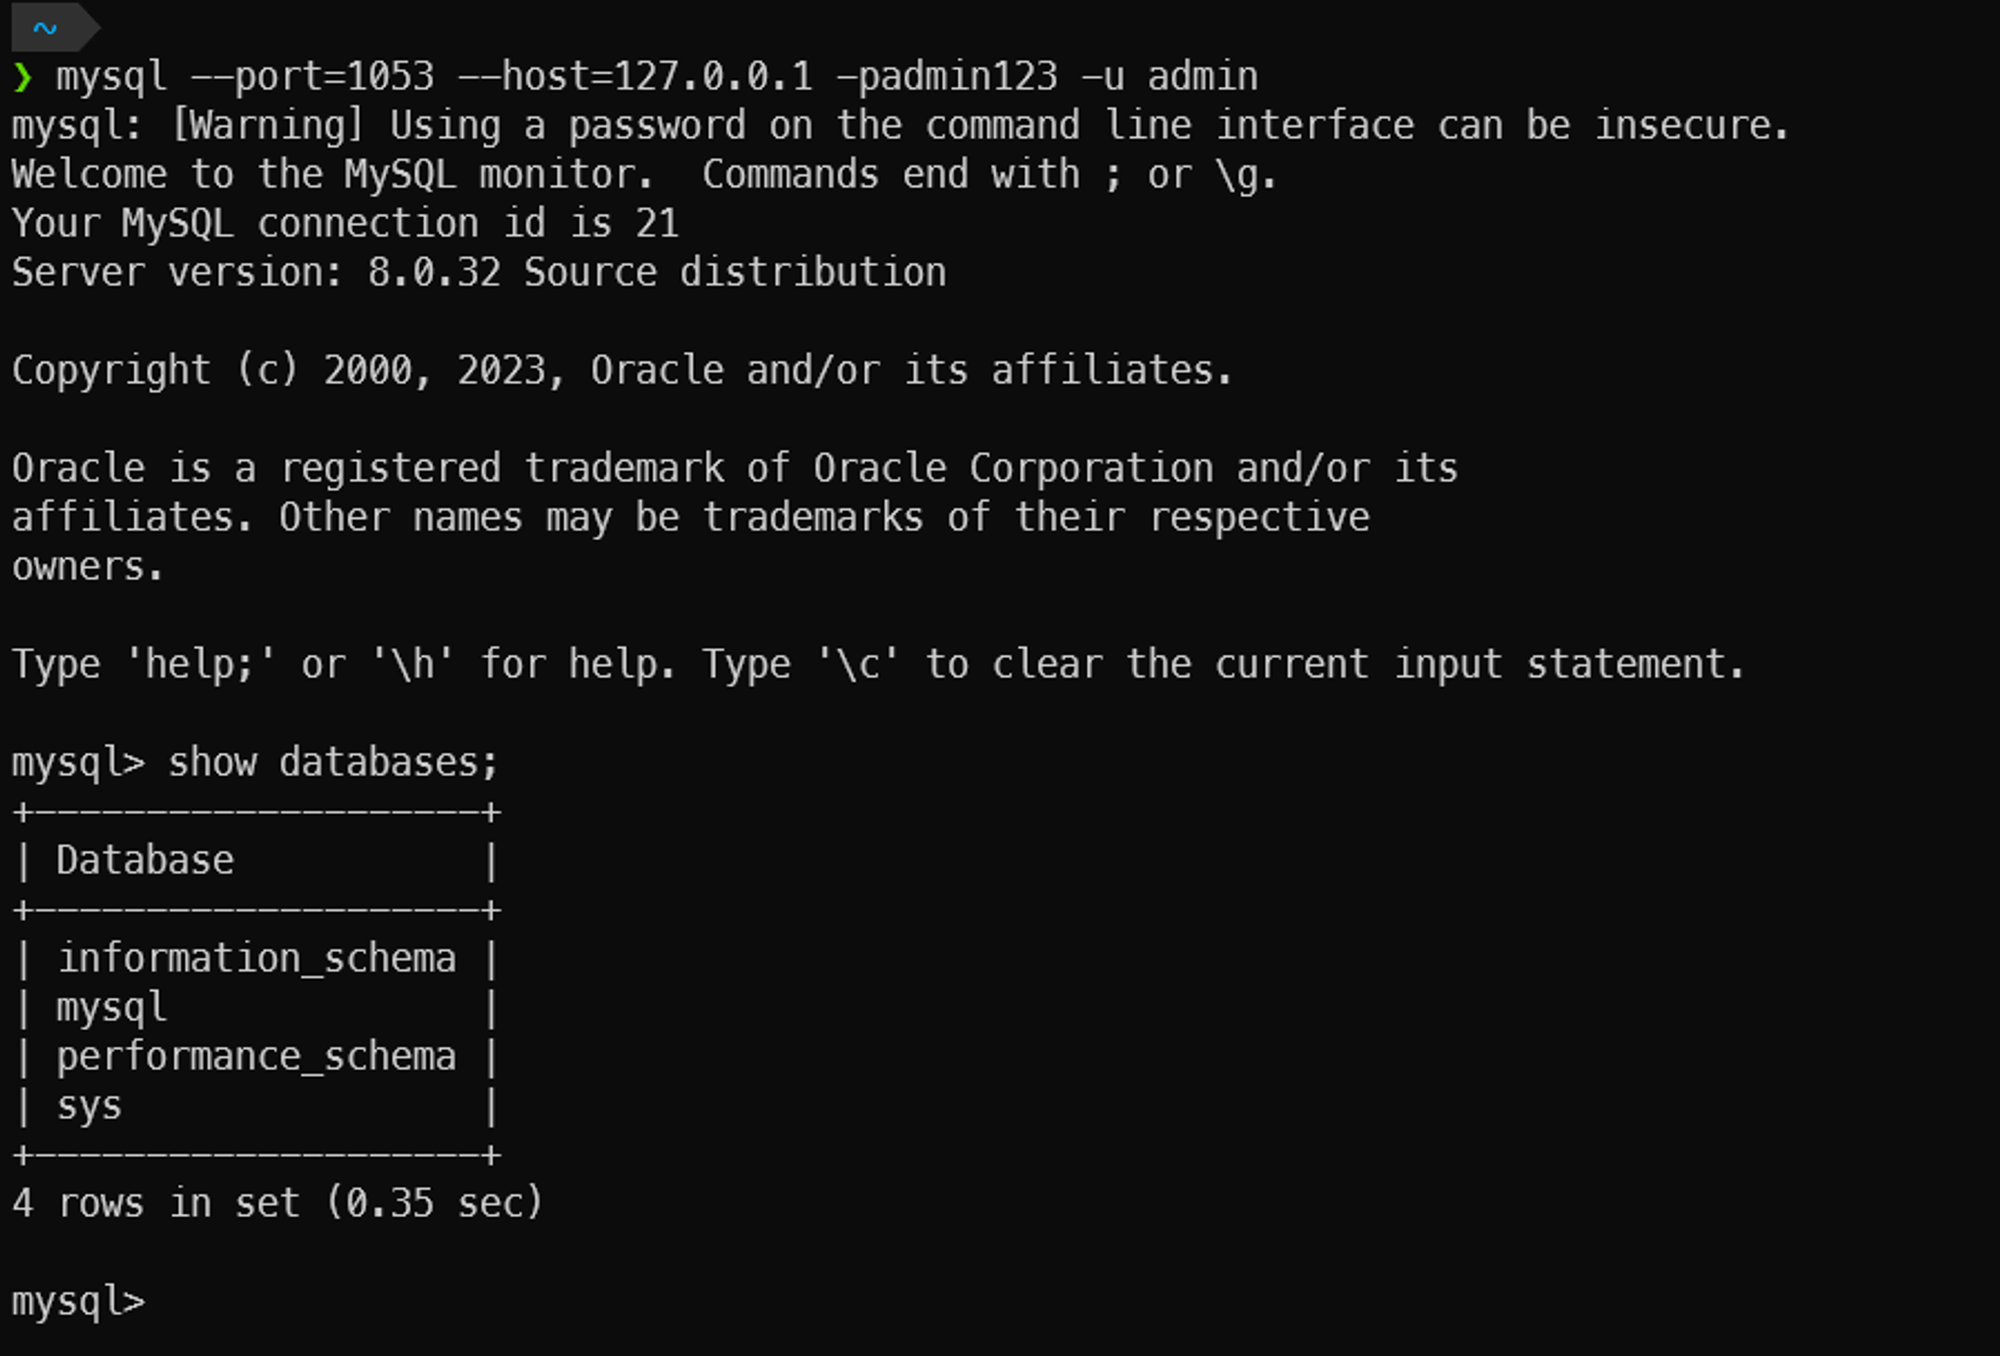2000x1356 pixels.
Task: Click the green shell prompt arrow
Action: pyautogui.click(x=22, y=77)
